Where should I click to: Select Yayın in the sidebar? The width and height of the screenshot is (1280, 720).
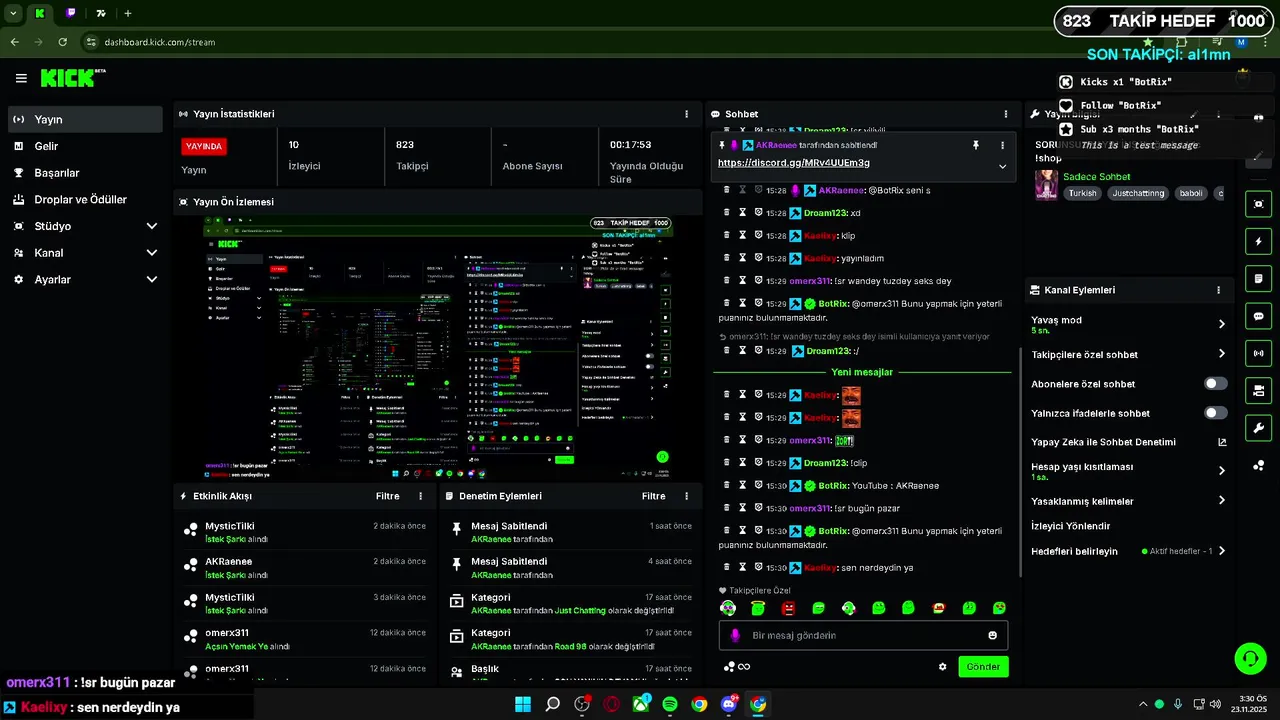85,119
